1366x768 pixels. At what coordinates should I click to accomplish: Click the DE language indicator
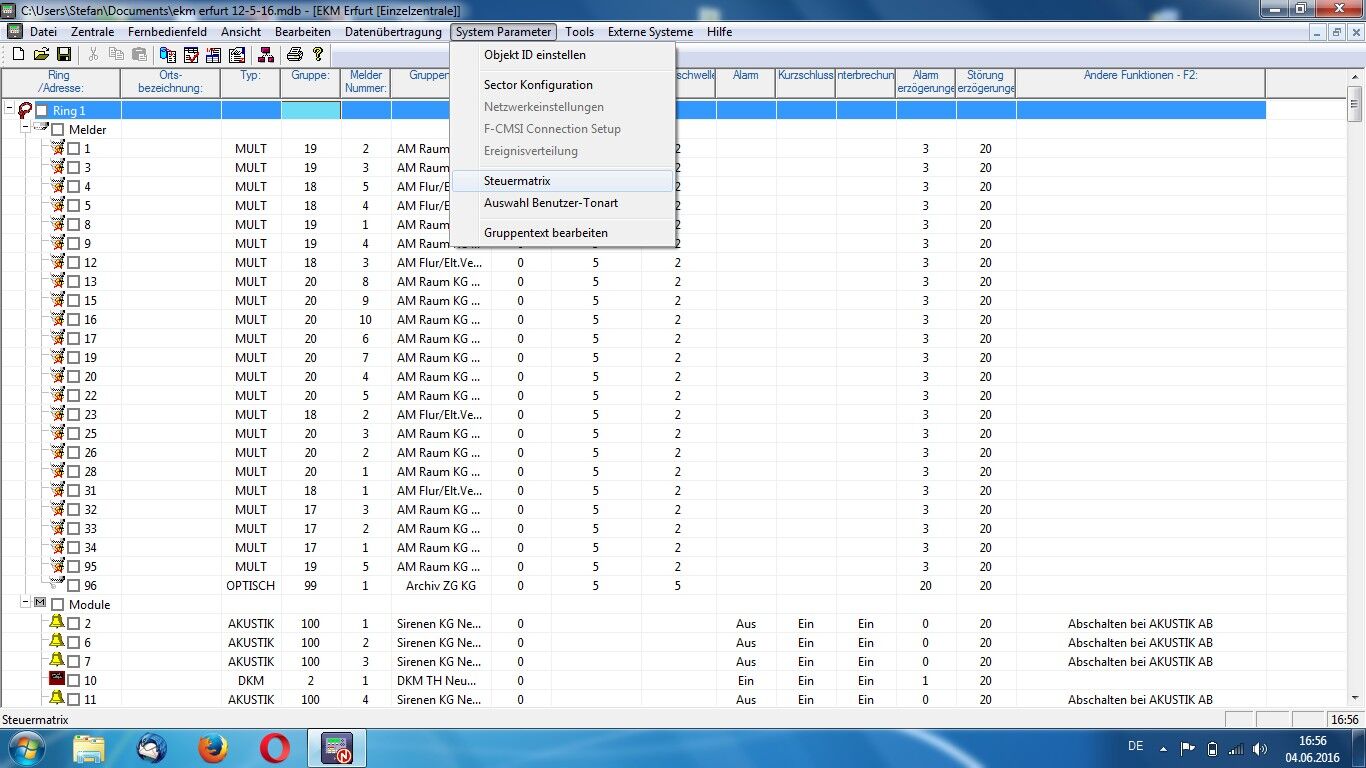tap(1135, 746)
